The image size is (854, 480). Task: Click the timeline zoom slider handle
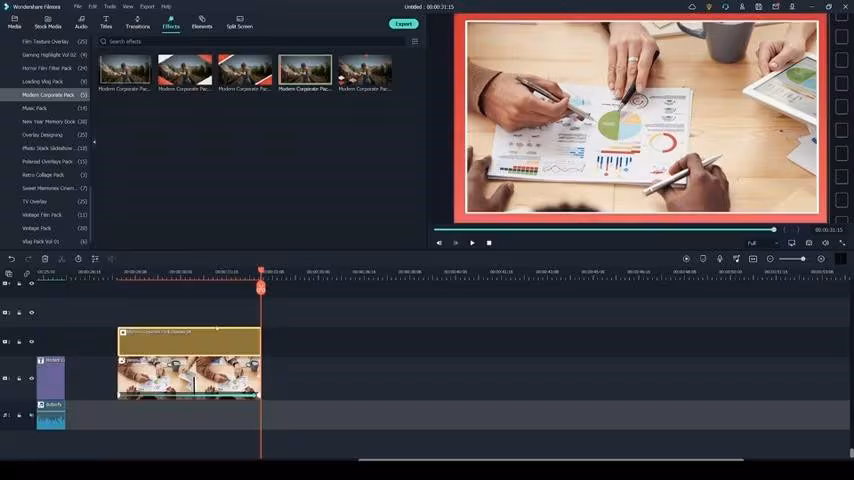click(803, 259)
